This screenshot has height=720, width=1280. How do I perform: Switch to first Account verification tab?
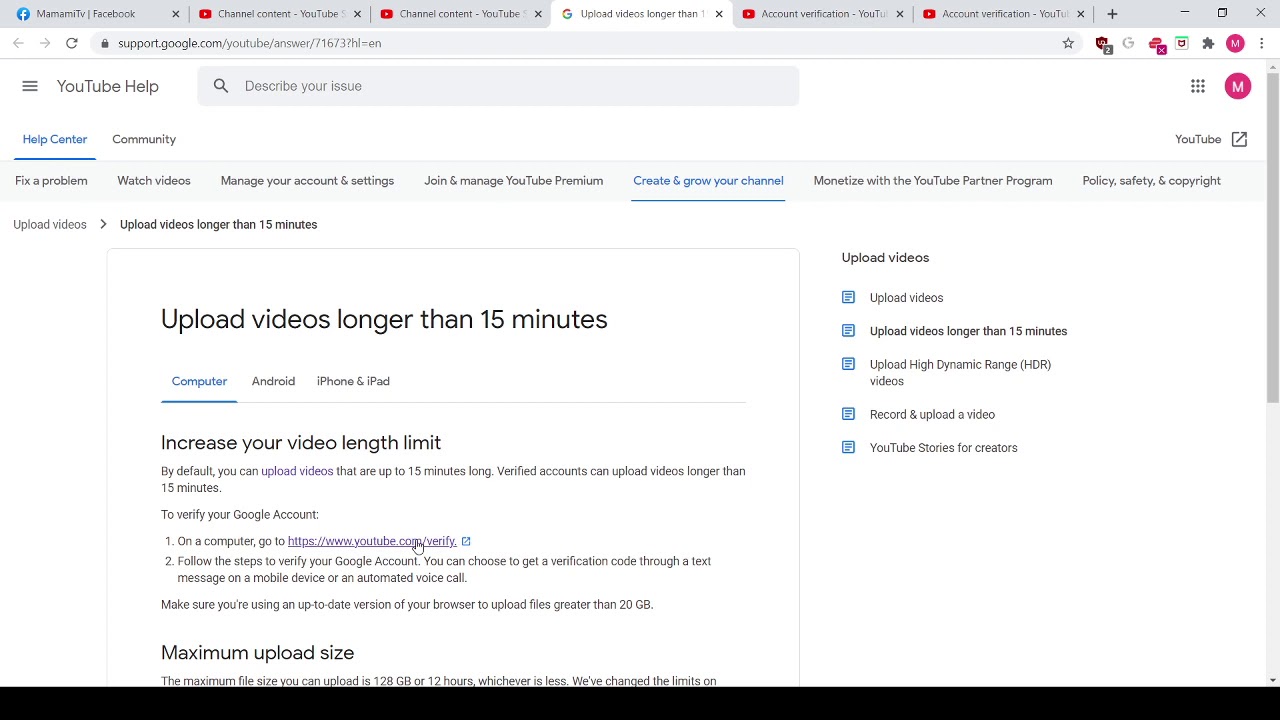824,14
